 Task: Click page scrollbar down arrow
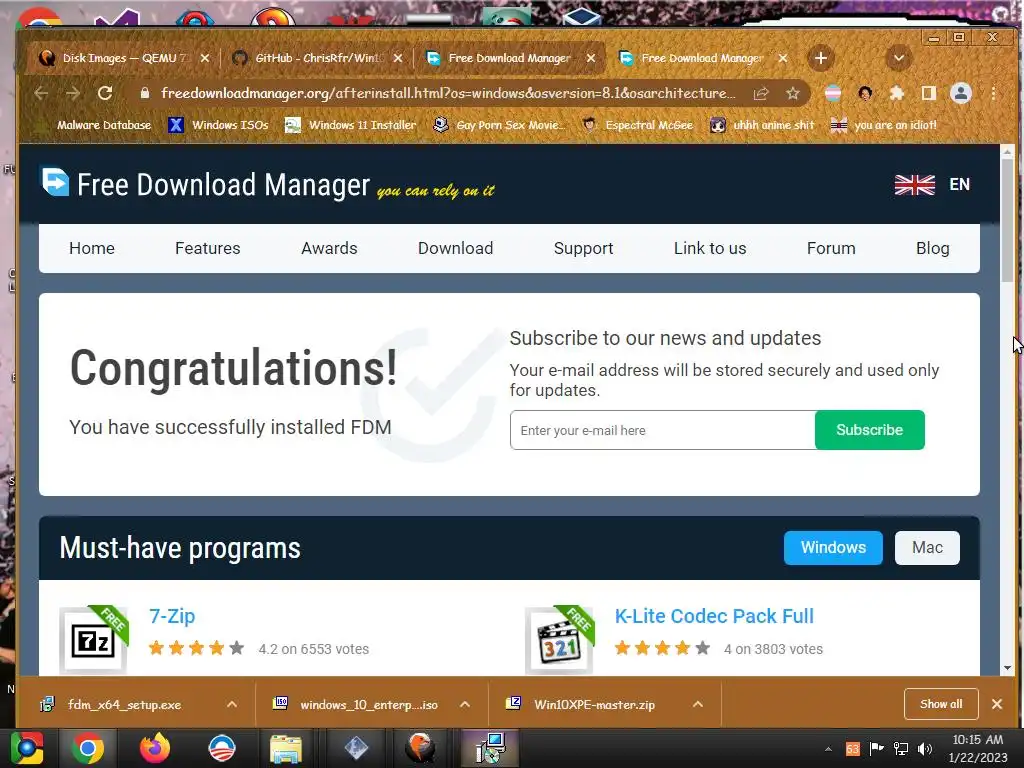pyautogui.click(x=1007, y=667)
